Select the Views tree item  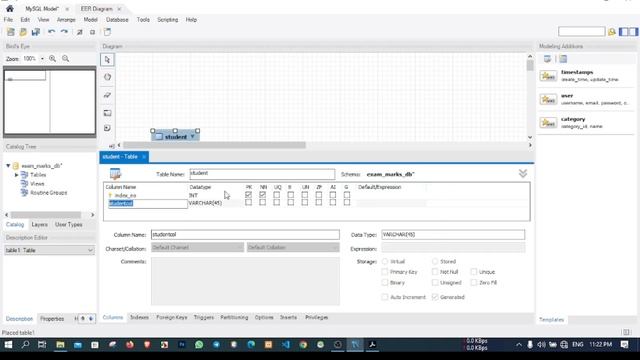37,184
